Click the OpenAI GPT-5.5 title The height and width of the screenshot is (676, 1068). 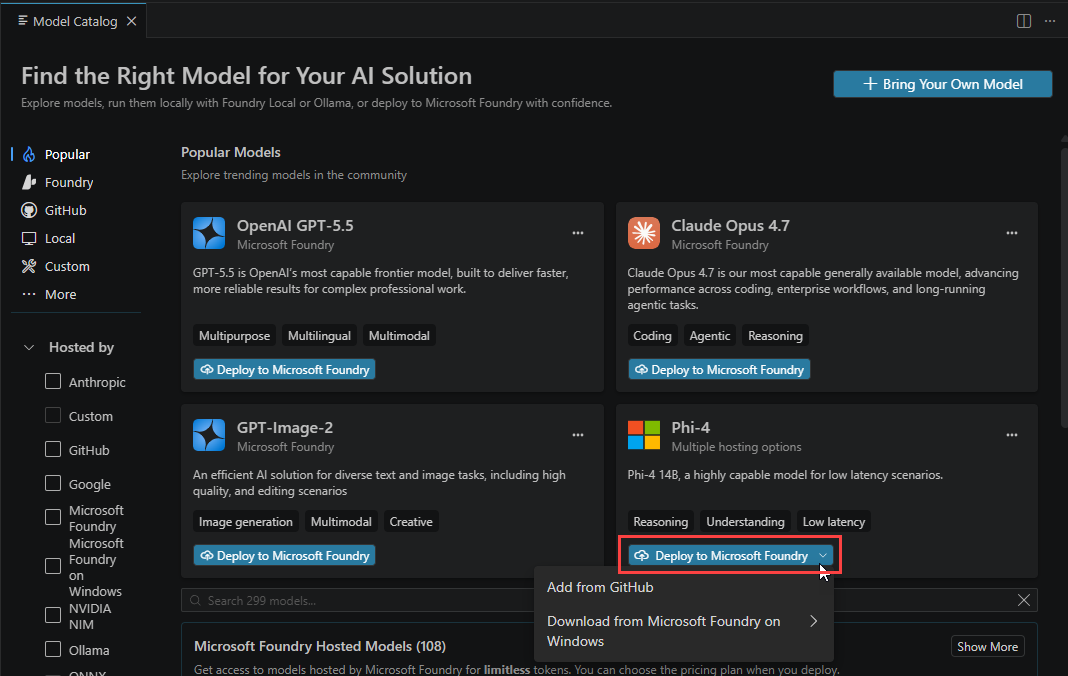point(295,226)
